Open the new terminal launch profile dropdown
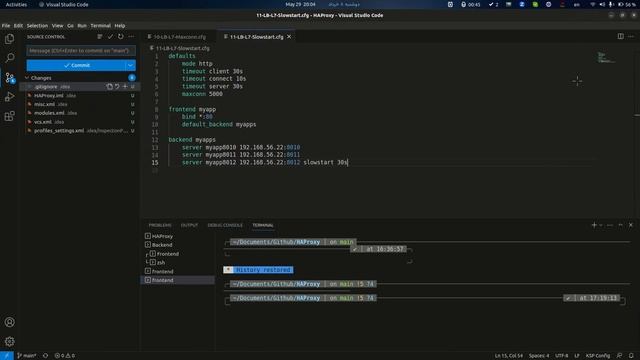The width and height of the screenshot is (640, 360). tap(601, 225)
